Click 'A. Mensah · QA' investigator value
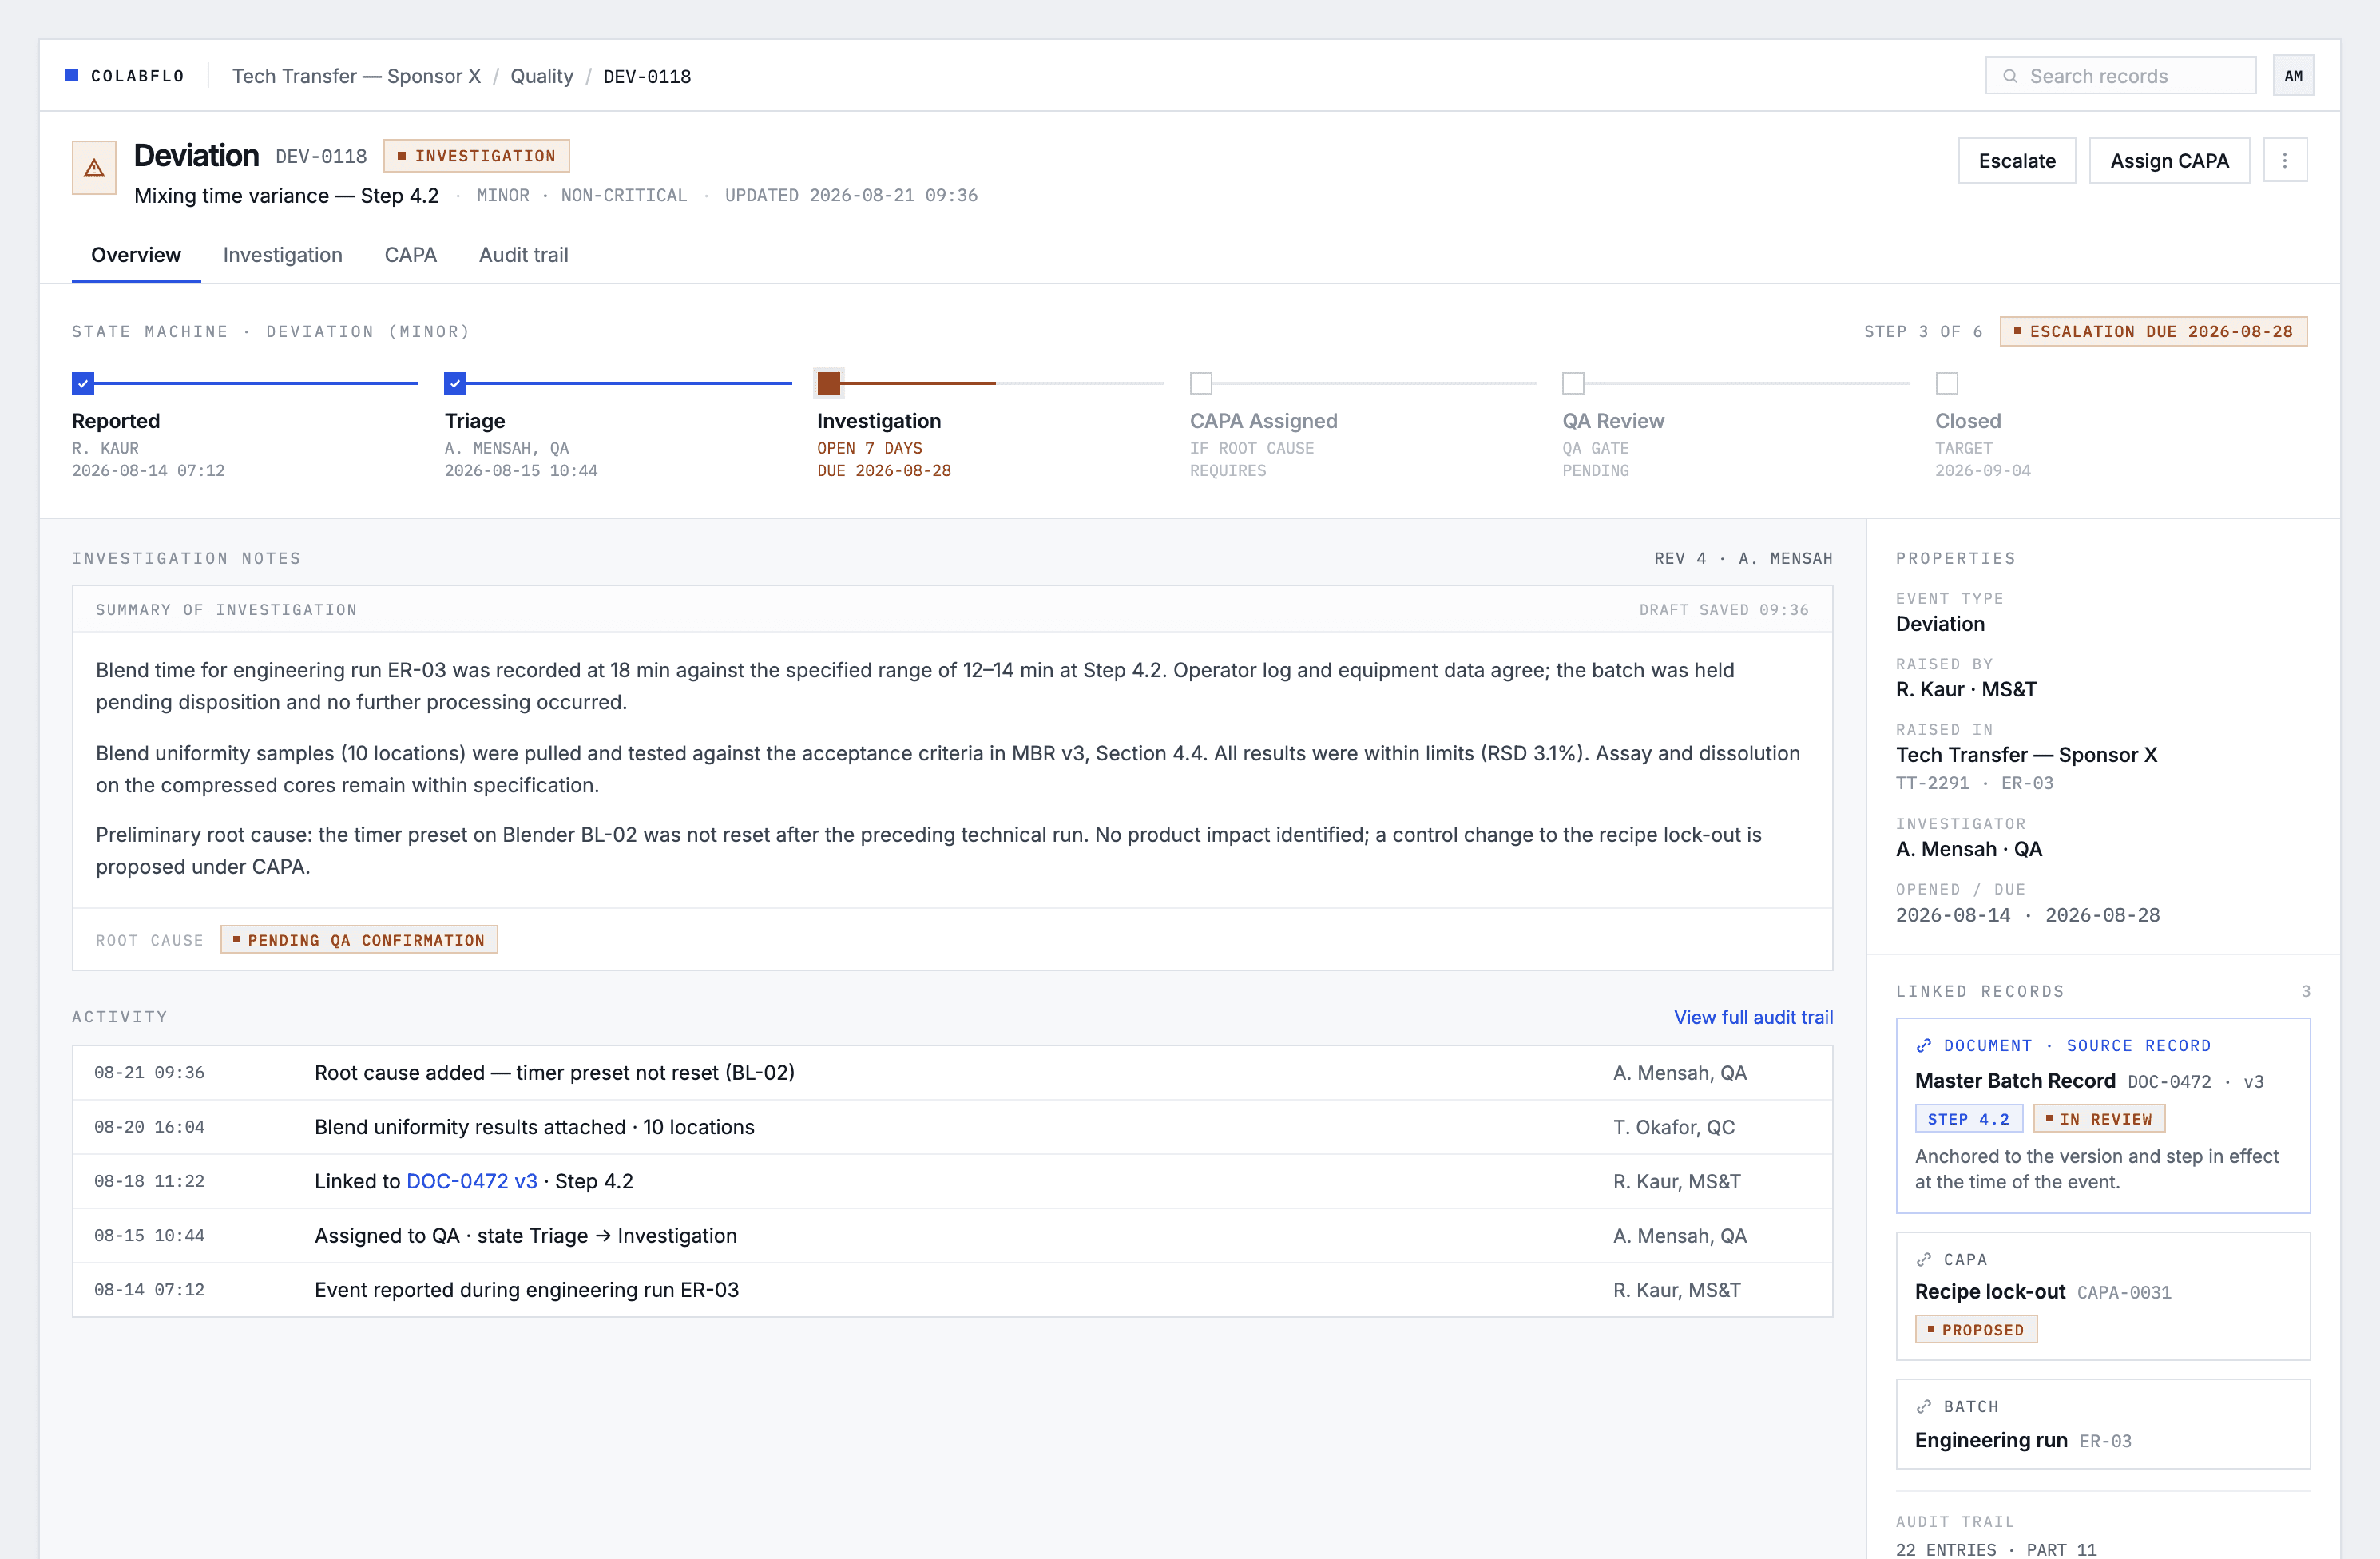 (1968, 849)
